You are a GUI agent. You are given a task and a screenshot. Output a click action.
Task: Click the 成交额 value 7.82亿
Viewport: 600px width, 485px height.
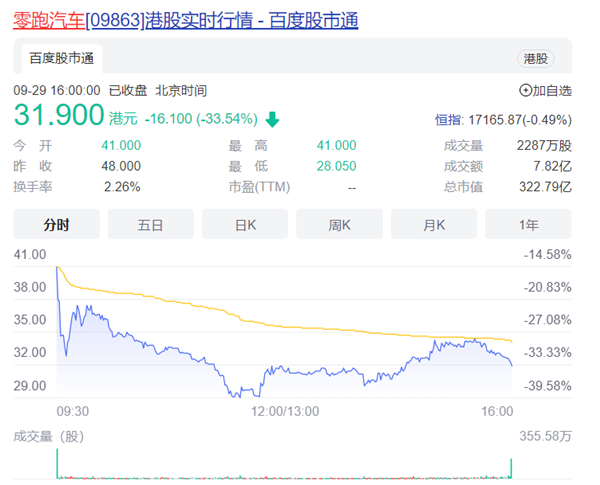pos(553,166)
